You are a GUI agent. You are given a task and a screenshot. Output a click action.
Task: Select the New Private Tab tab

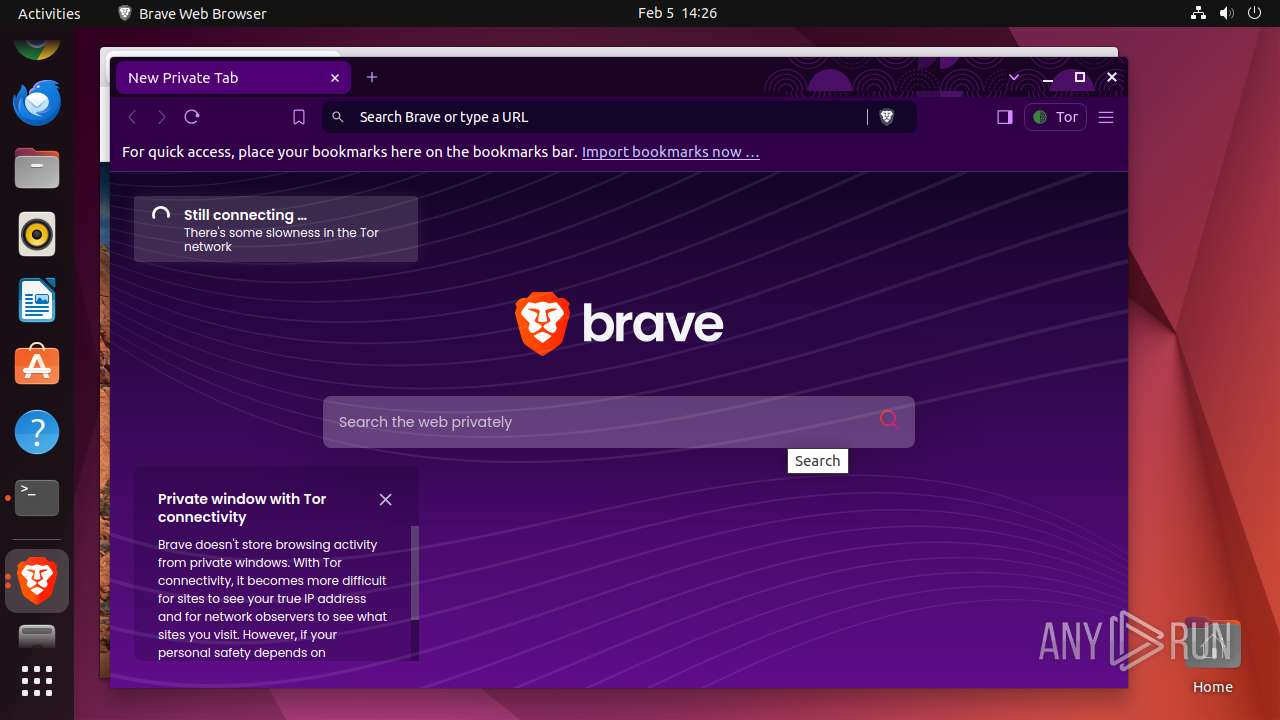[x=233, y=78]
